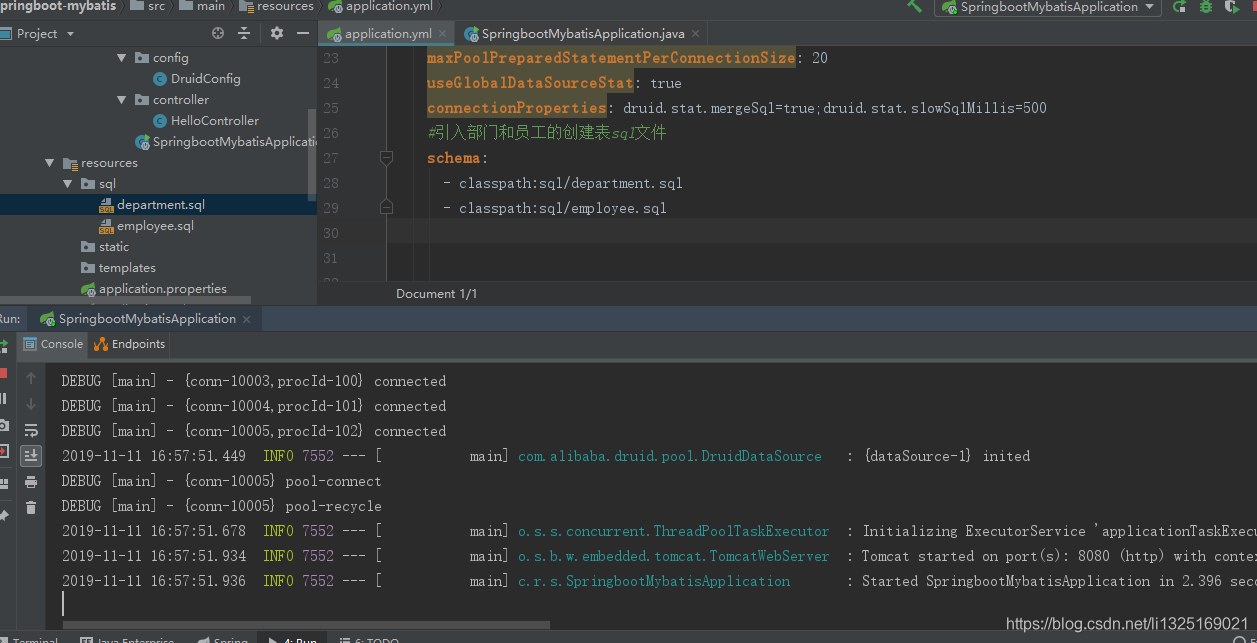Screen dimensions: 1257x643
Task: Select the templates folder
Action: coord(118,268)
